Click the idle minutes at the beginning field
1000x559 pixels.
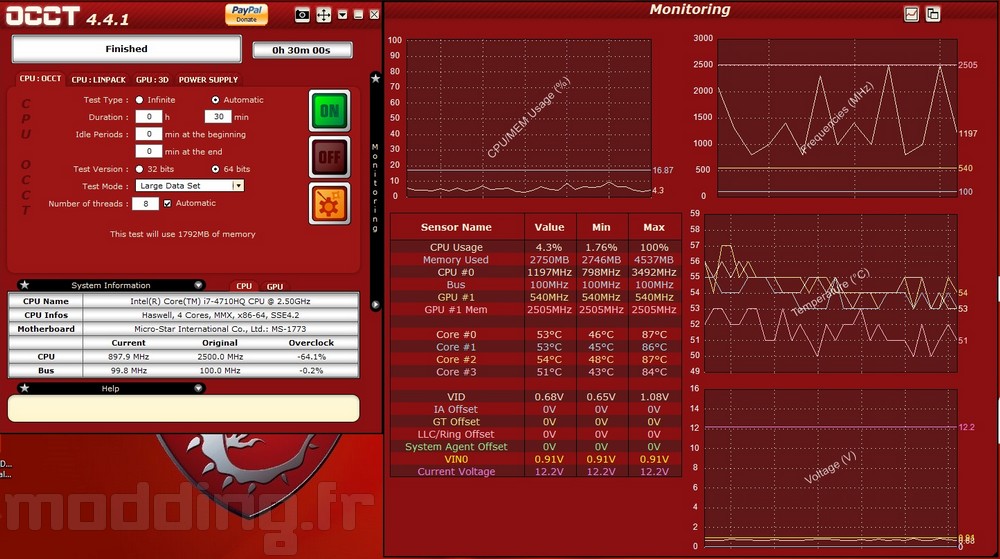click(149, 134)
